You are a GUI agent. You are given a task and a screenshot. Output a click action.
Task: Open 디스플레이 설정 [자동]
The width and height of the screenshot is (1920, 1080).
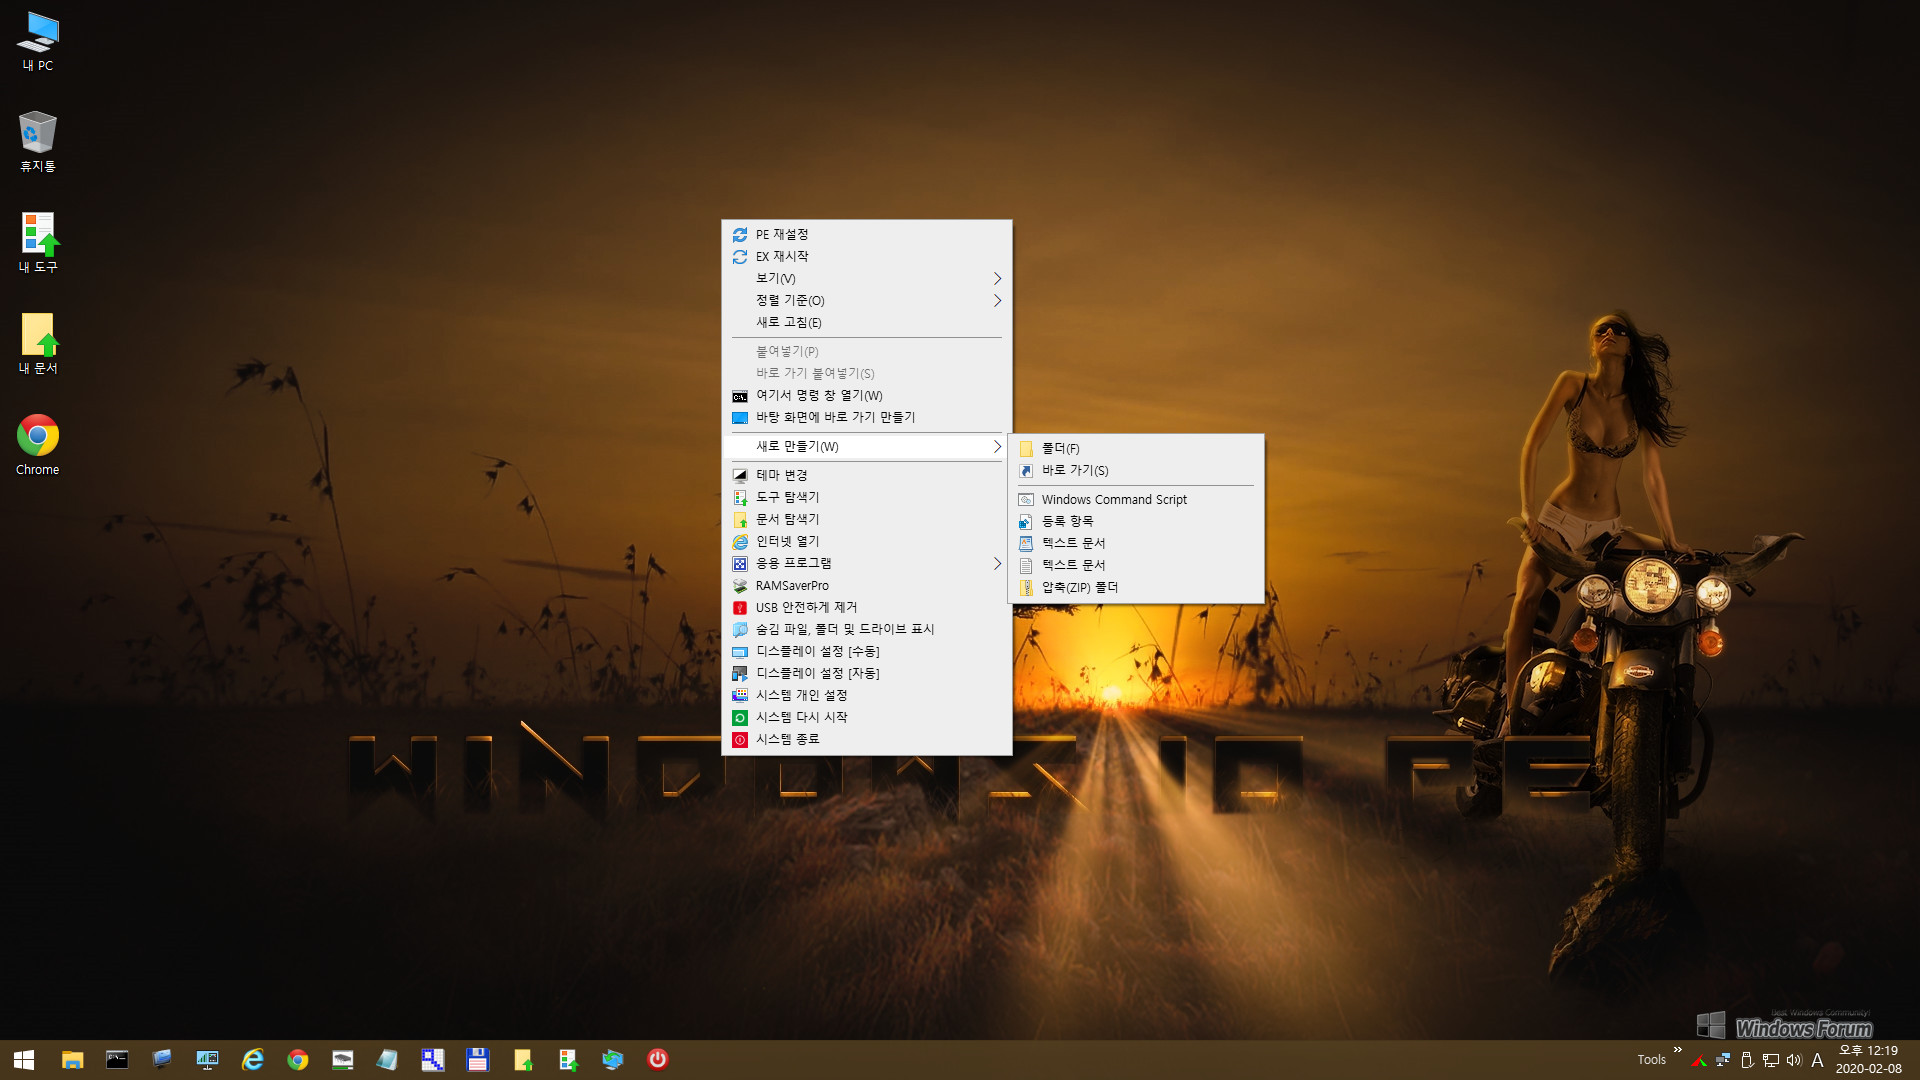pos(866,673)
